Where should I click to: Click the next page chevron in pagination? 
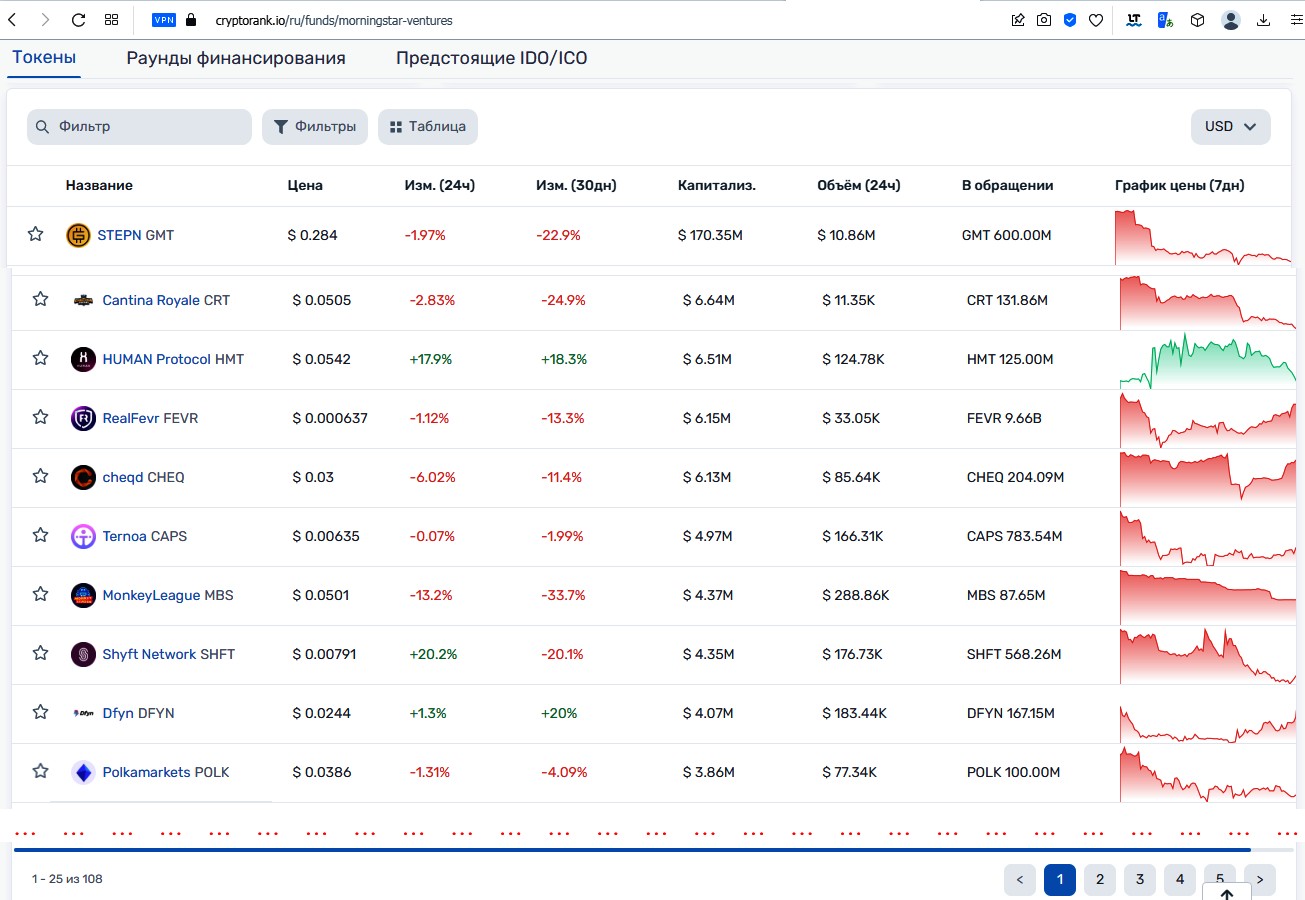[x=1260, y=879]
